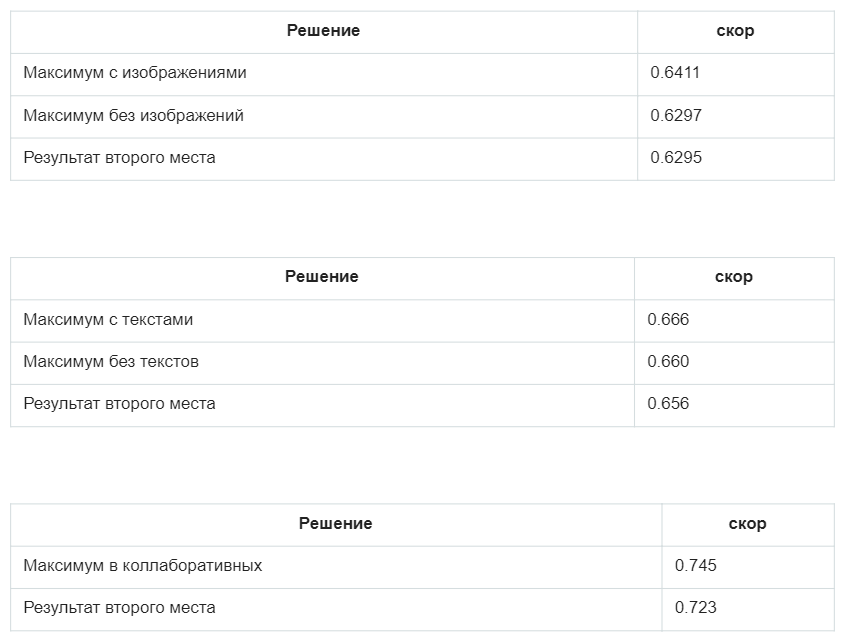Image resolution: width=845 pixels, height=638 pixels.
Task: Click "Решение" header above "Максимум с изображениями"
Action: coord(323,31)
